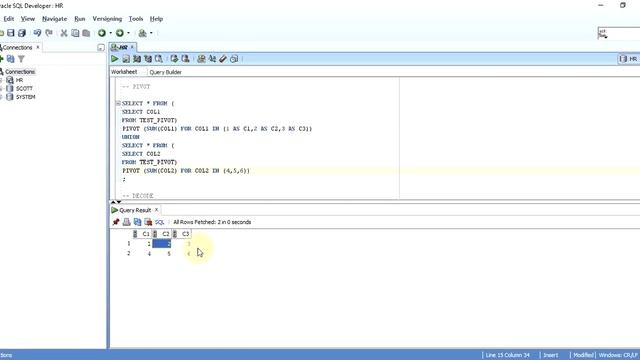Open the Edit menu
The height and width of the screenshot is (360, 640).
(x=9, y=19)
